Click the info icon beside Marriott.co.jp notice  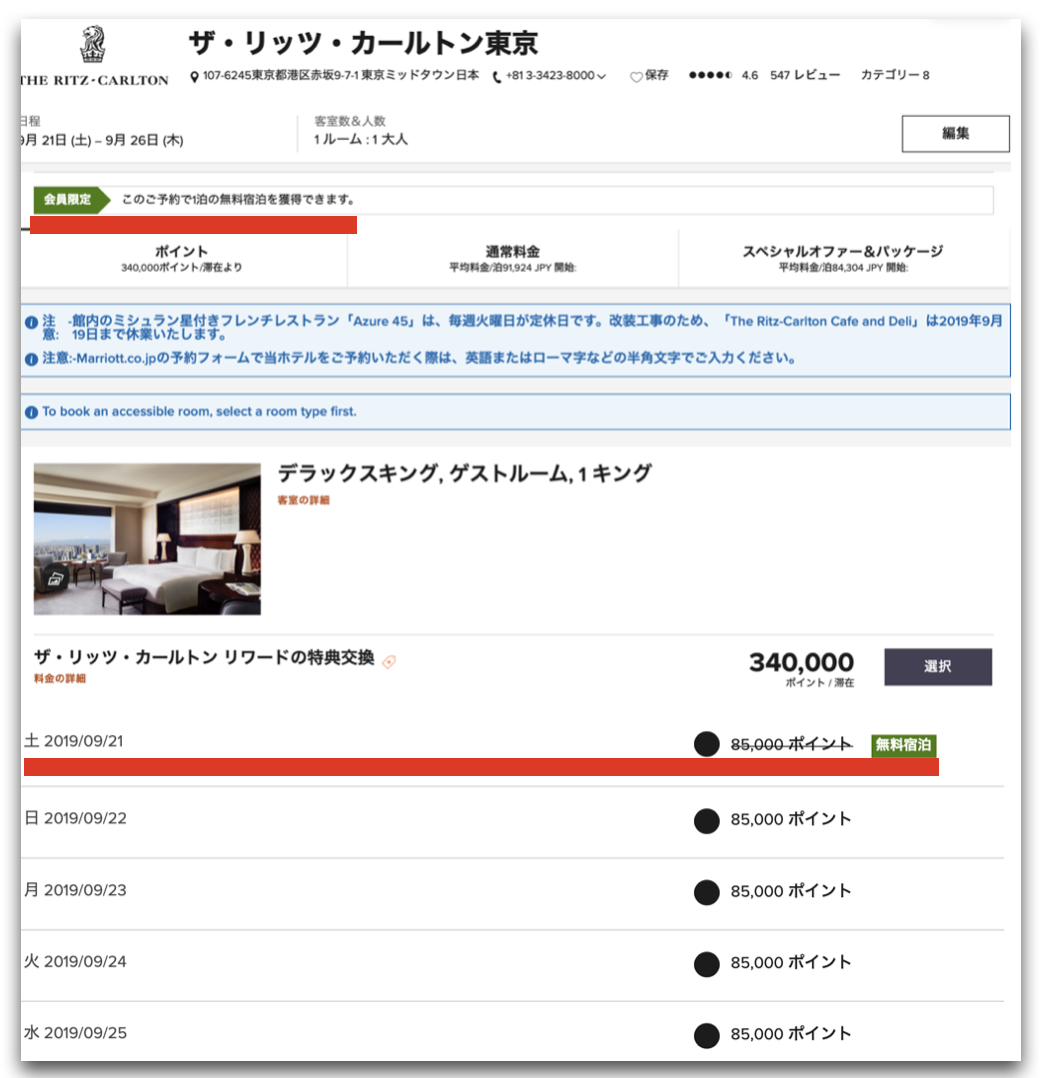coord(31,359)
